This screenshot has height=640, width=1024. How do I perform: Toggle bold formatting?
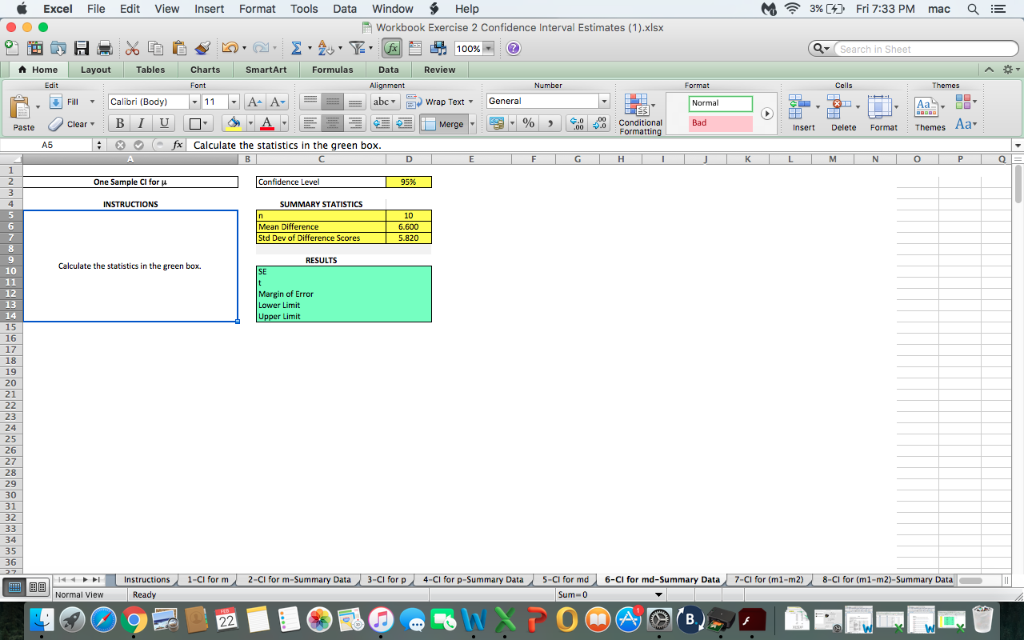coord(118,123)
